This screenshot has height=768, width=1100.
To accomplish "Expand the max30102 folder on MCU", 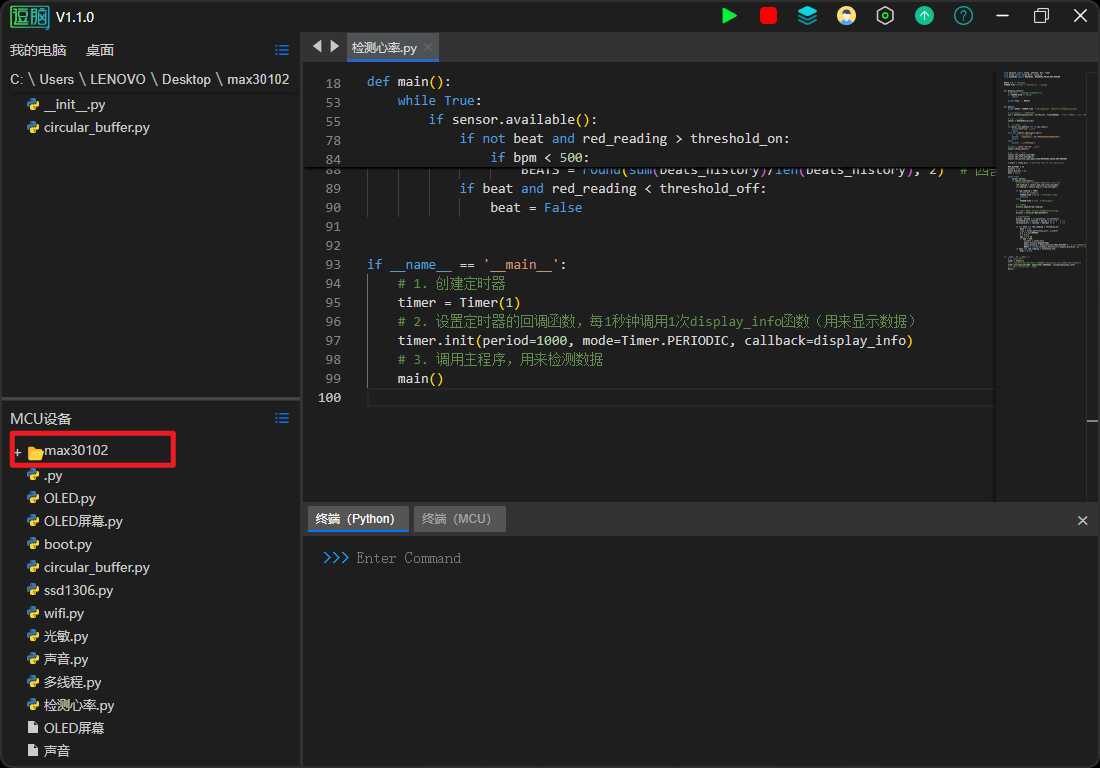I will (x=18, y=452).
